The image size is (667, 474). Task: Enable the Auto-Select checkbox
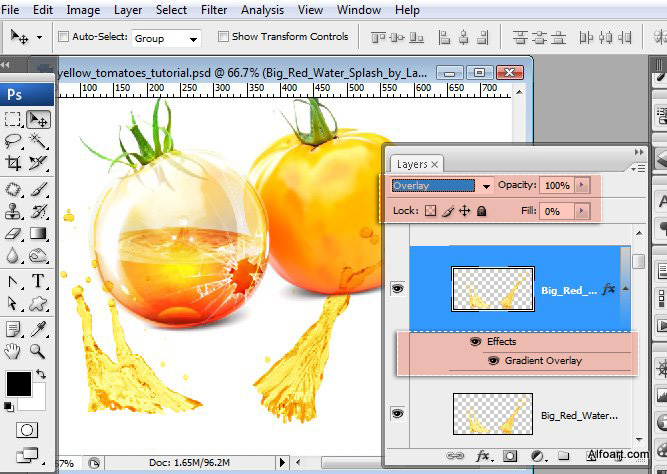pyautogui.click(x=65, y=37)
